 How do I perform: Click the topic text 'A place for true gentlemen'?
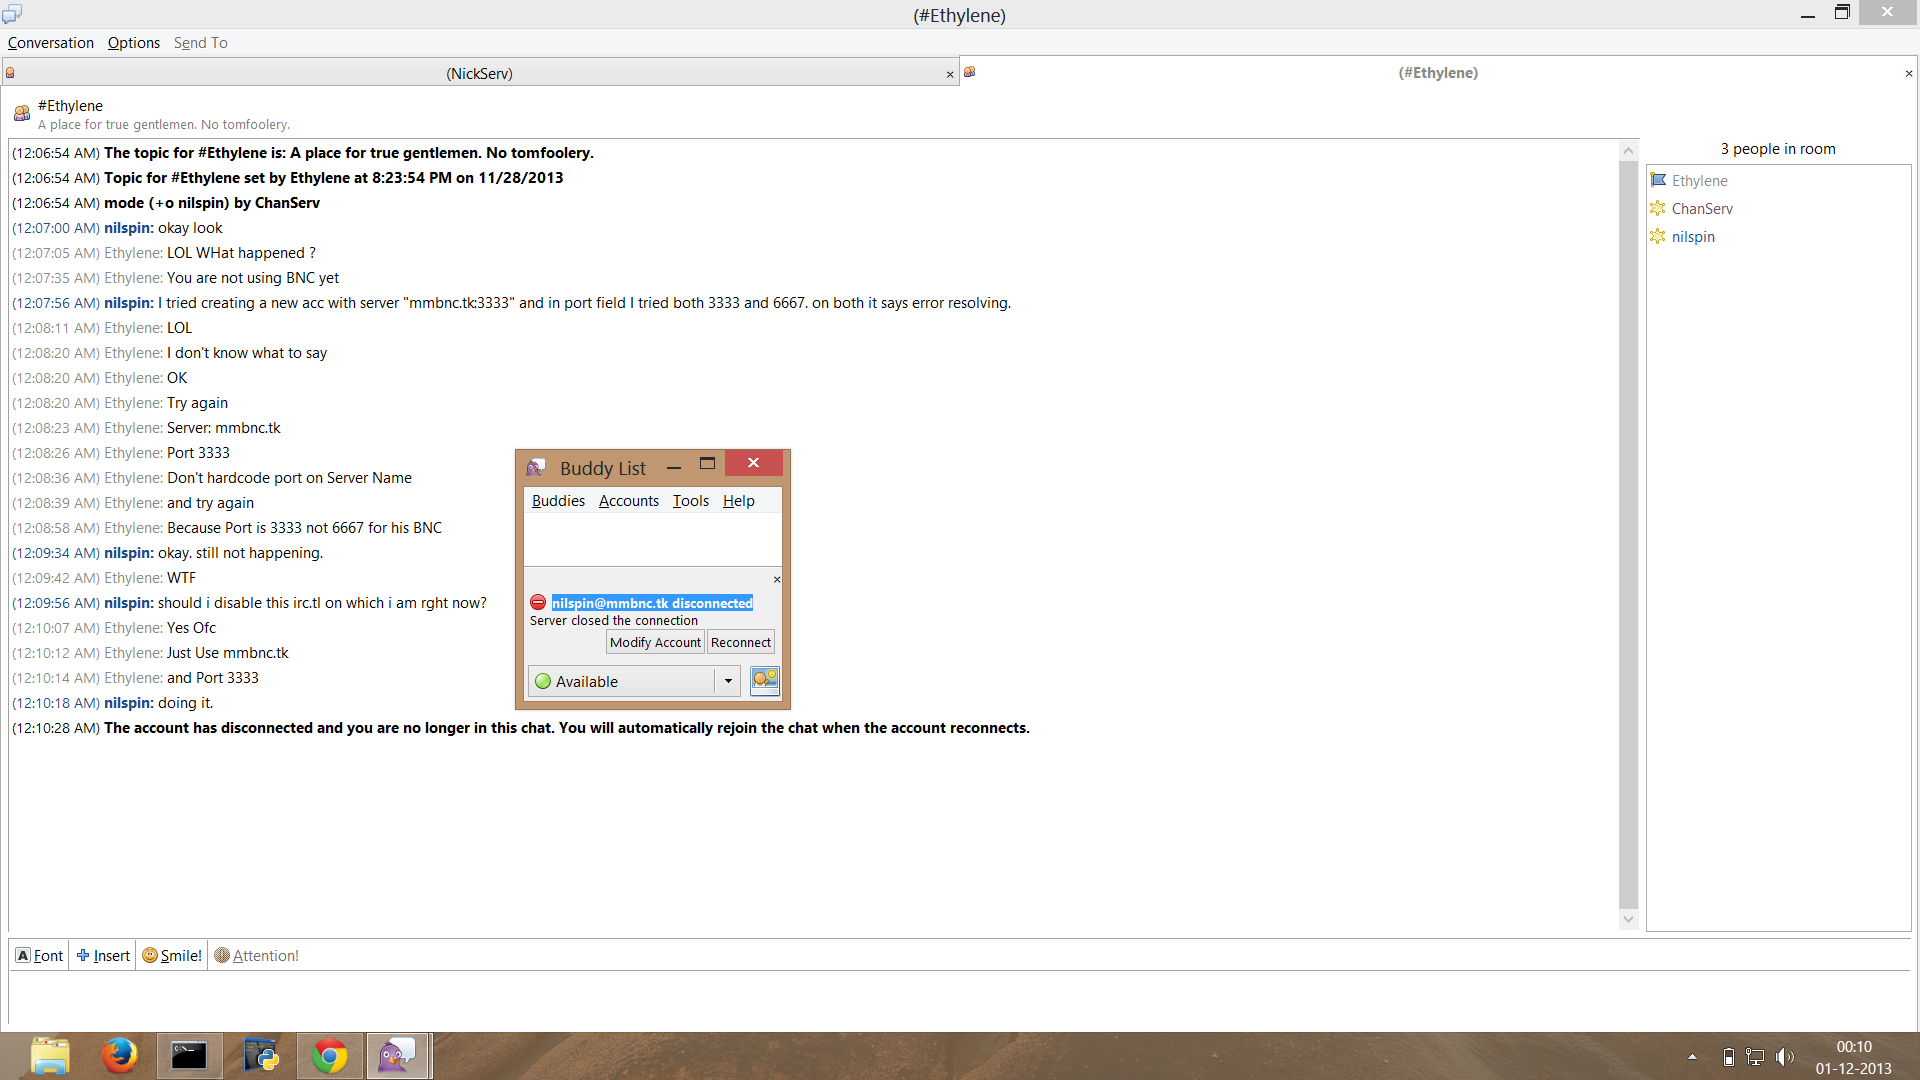pos(164,125)
